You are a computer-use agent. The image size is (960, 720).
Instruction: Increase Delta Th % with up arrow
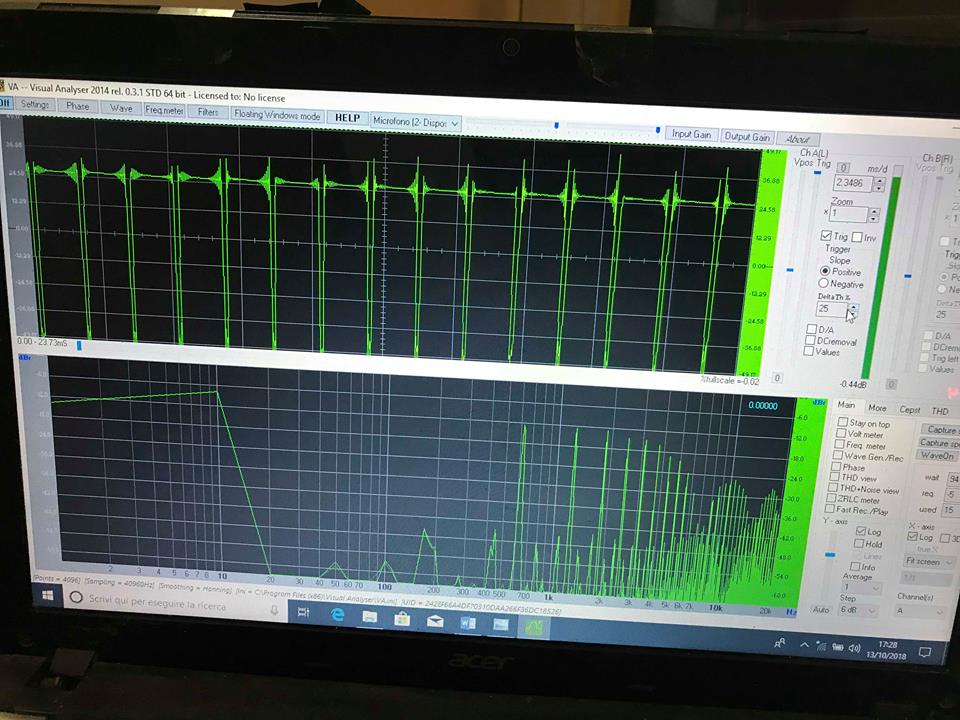(x=853, y=306)
